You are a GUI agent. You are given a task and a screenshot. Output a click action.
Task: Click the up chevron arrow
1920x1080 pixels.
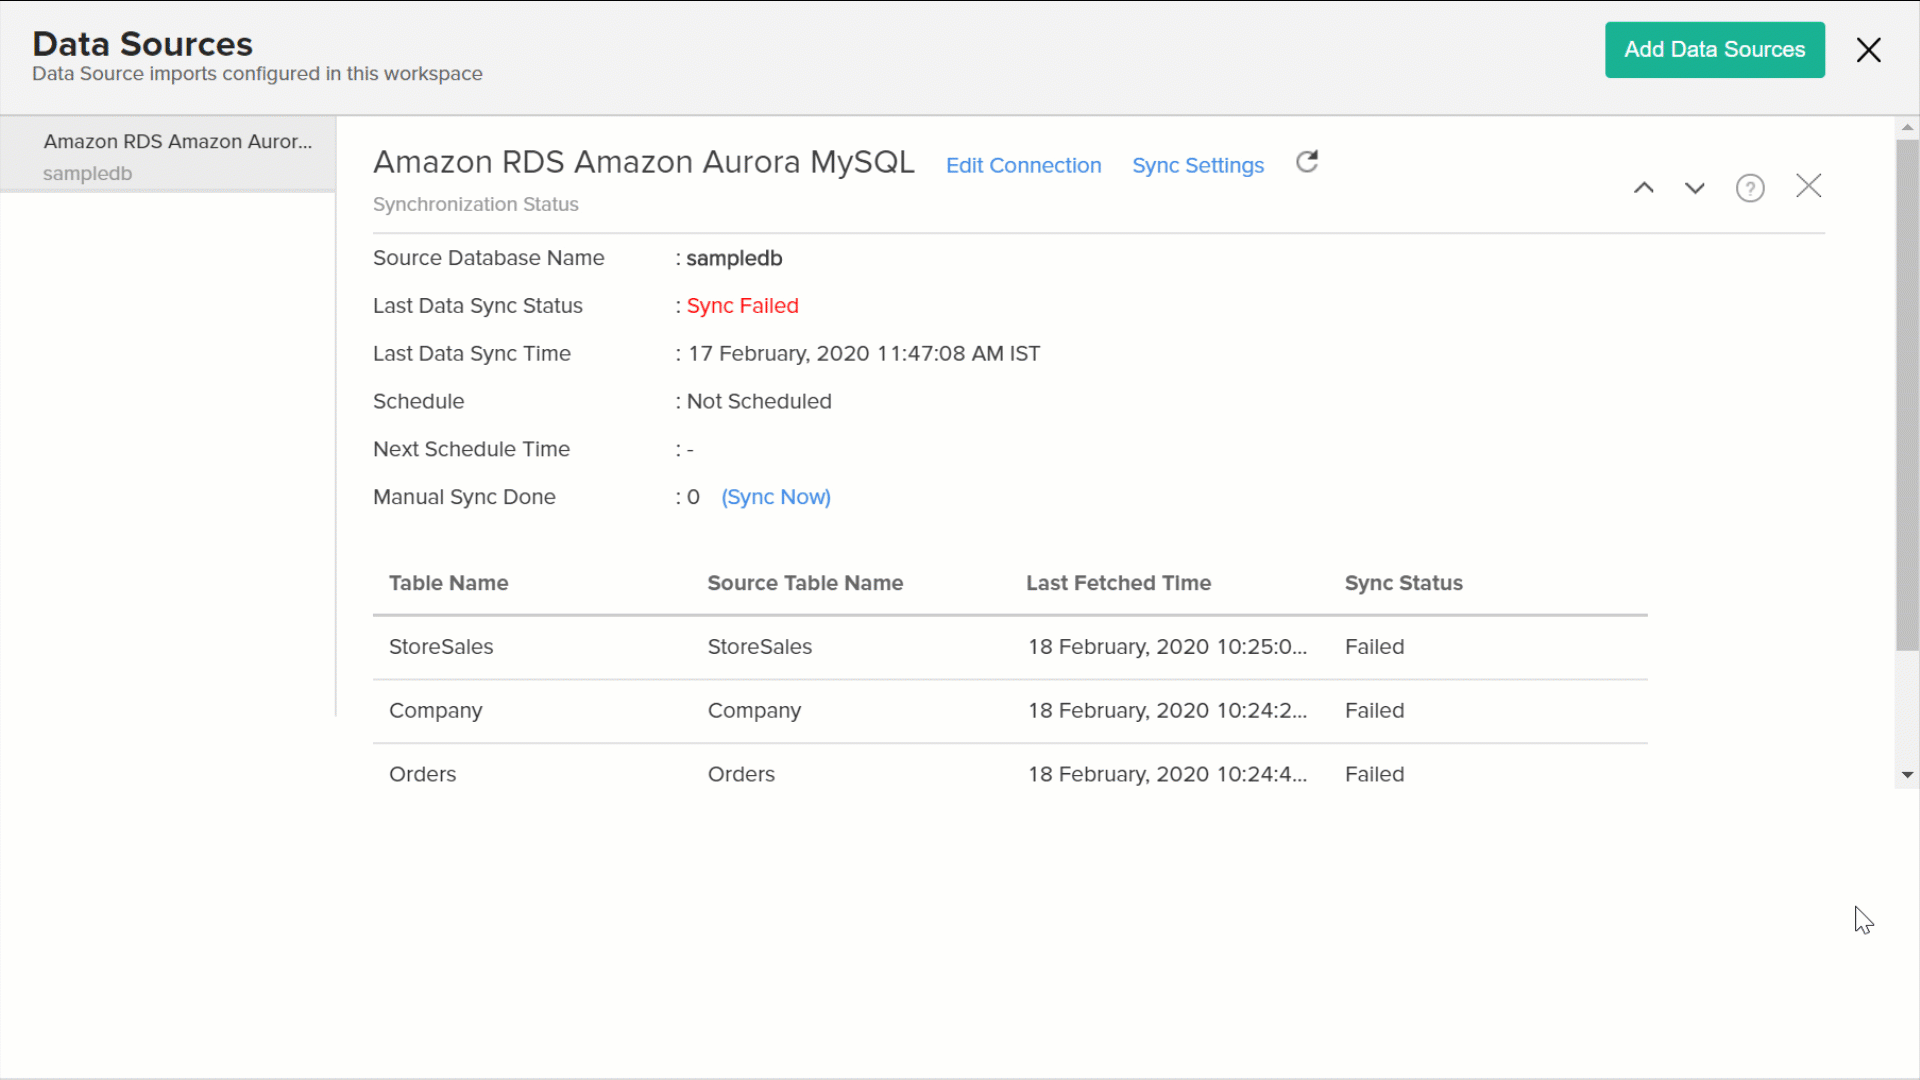tap(1644, 188)
